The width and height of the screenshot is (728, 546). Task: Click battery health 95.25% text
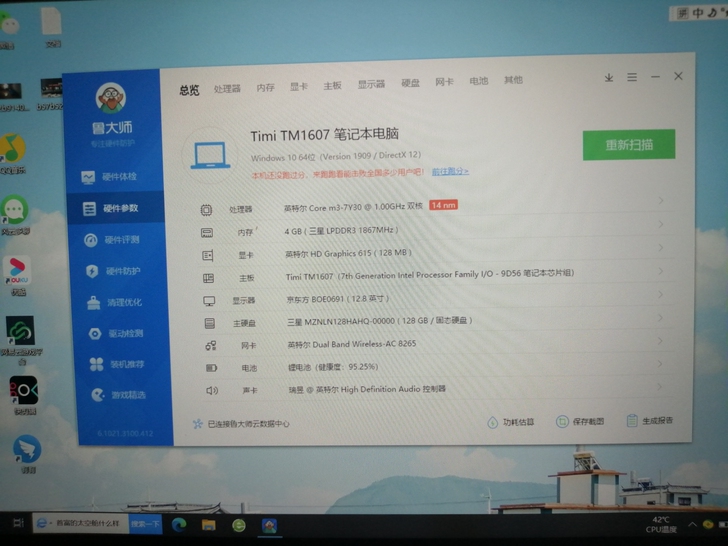pyautogui.click(x=333, y=367)
